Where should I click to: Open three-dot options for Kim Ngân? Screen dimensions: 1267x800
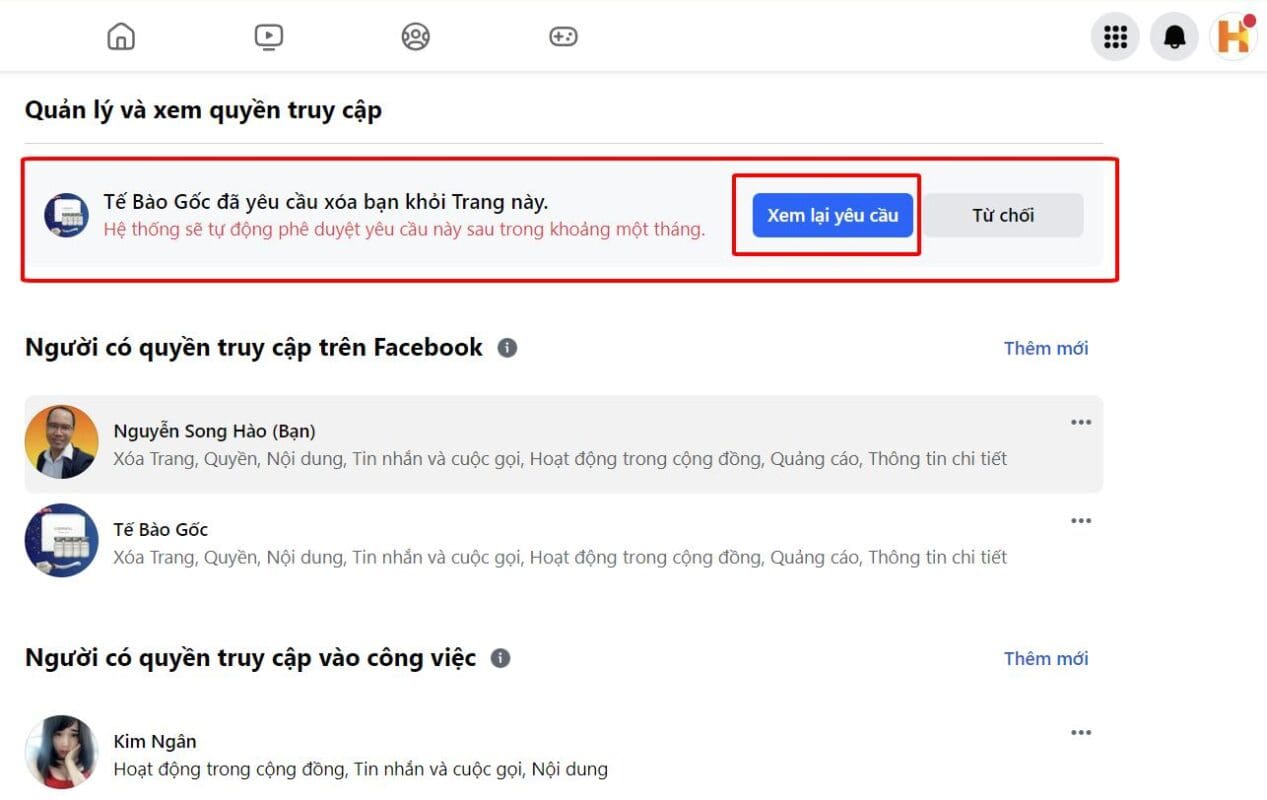pos(1081,733)
